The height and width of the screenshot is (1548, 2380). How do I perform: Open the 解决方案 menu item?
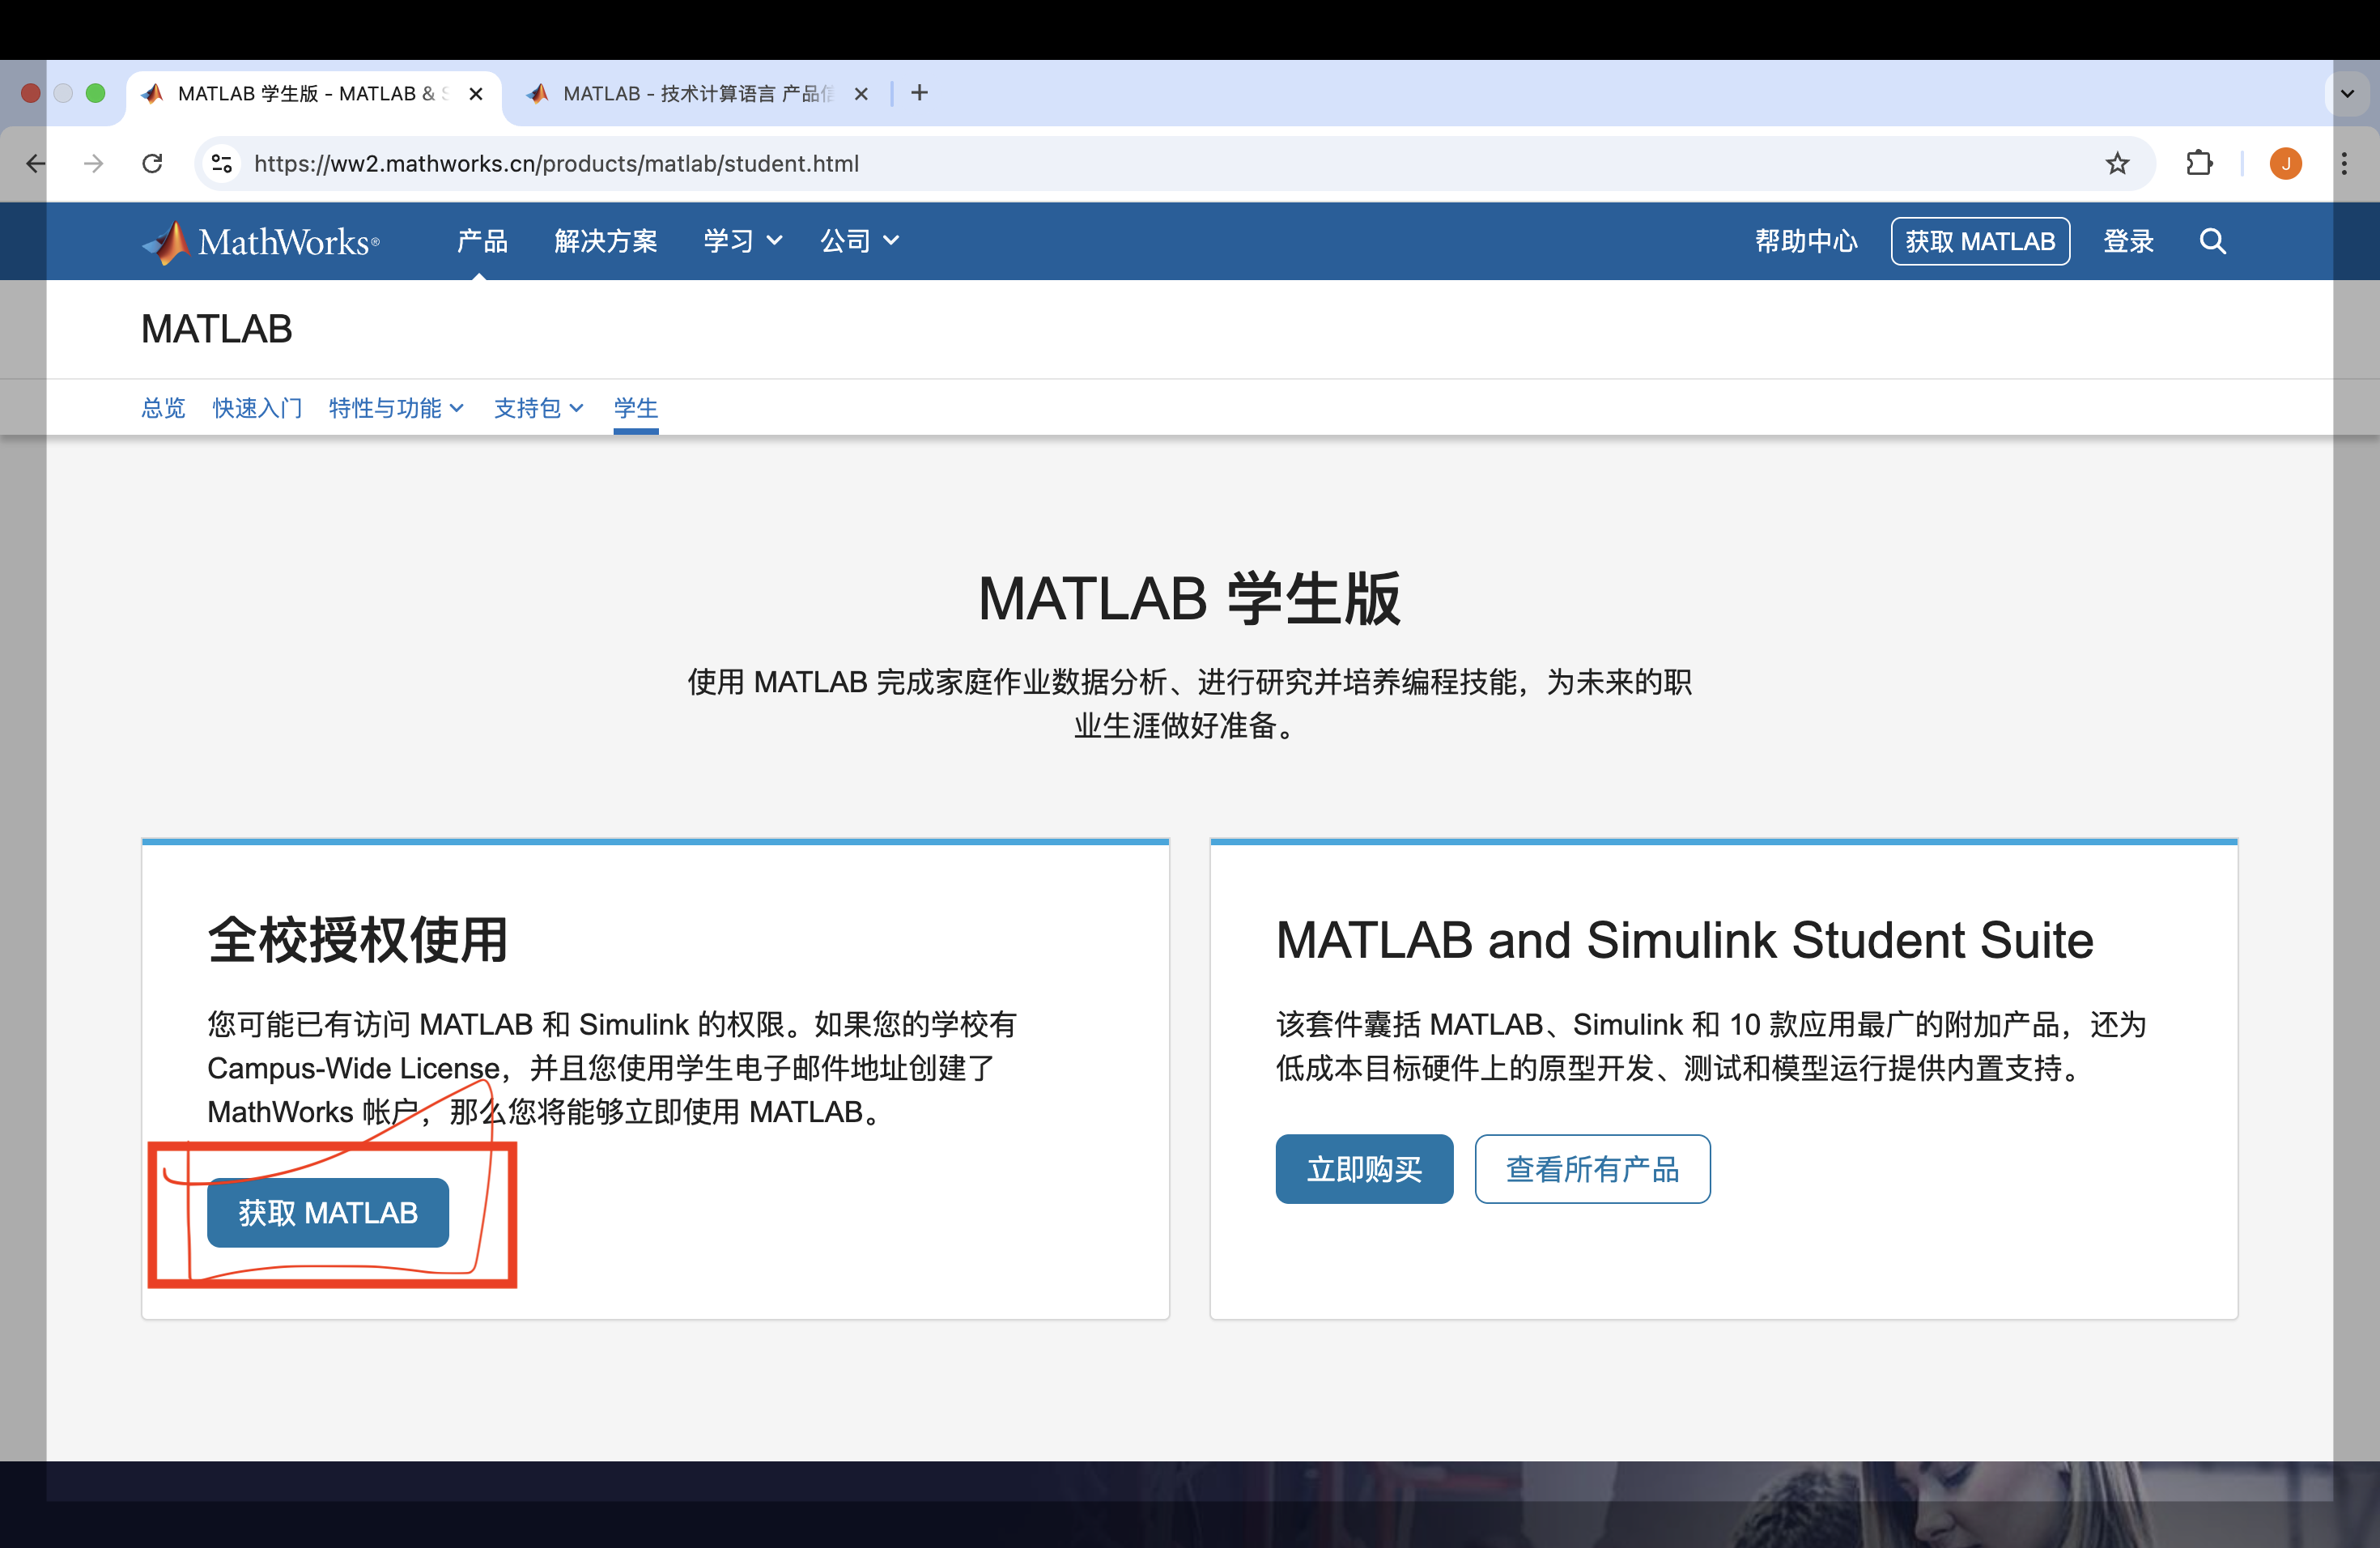(x=605, y=241)
